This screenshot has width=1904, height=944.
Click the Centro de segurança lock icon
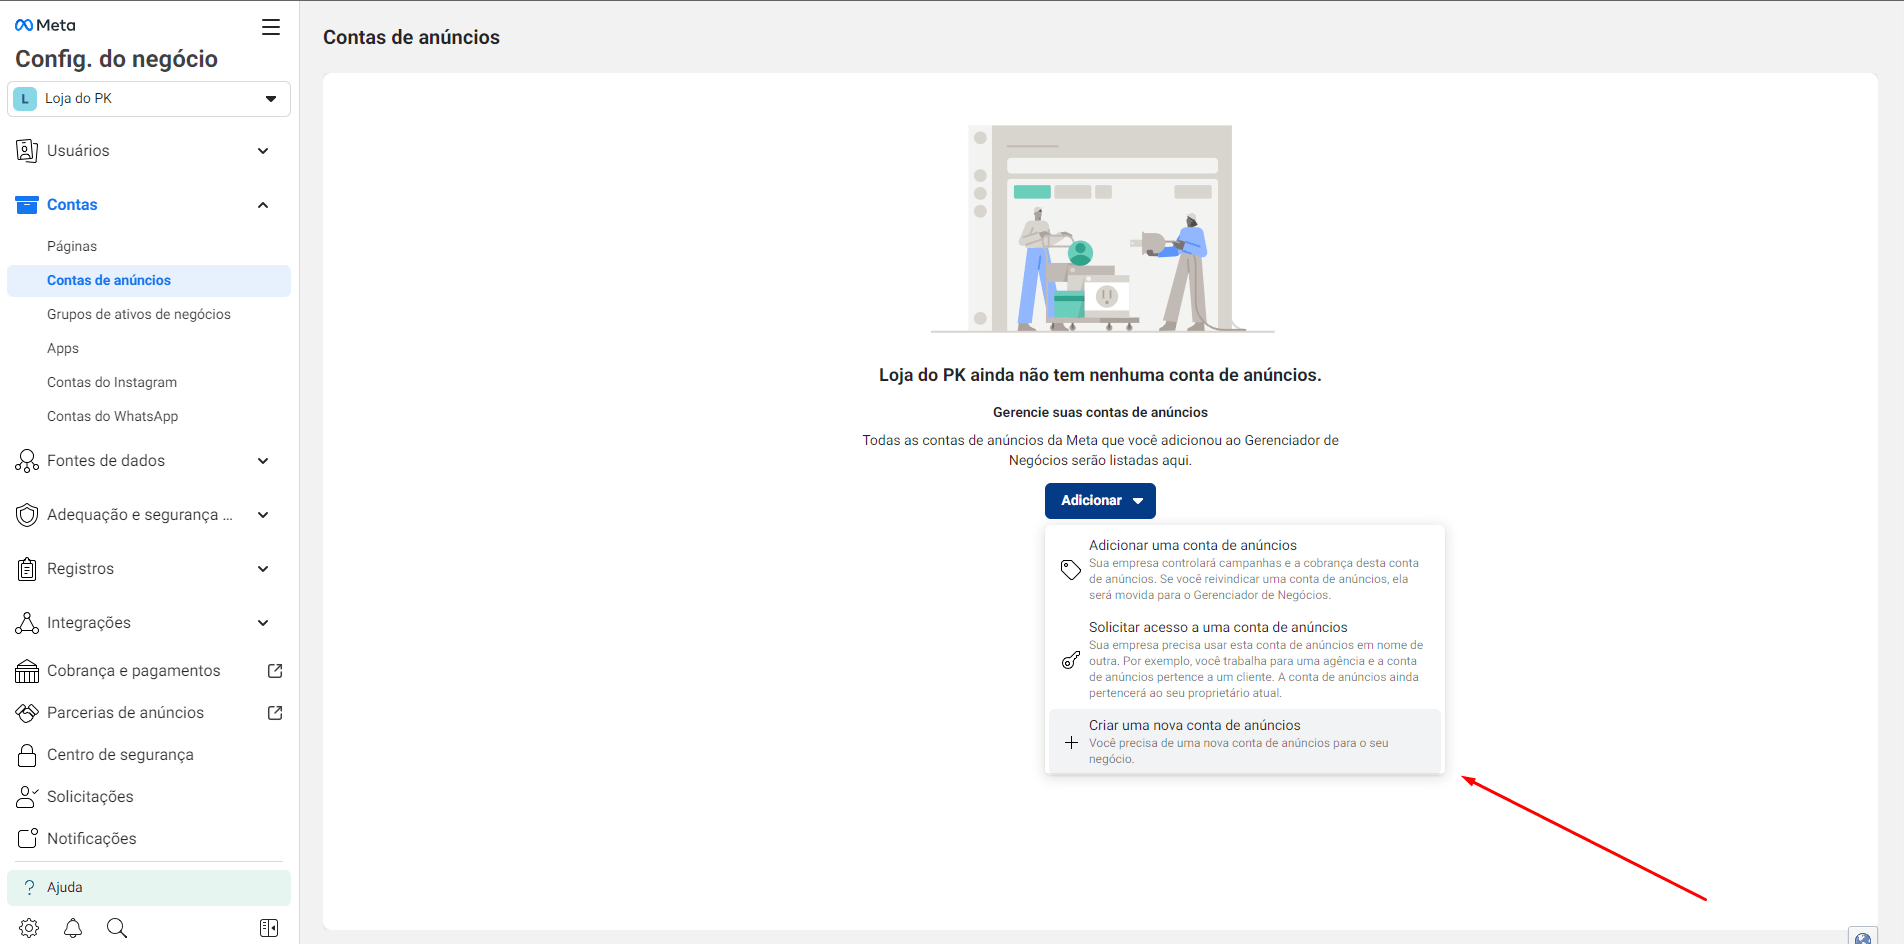(x=27, y=755)
